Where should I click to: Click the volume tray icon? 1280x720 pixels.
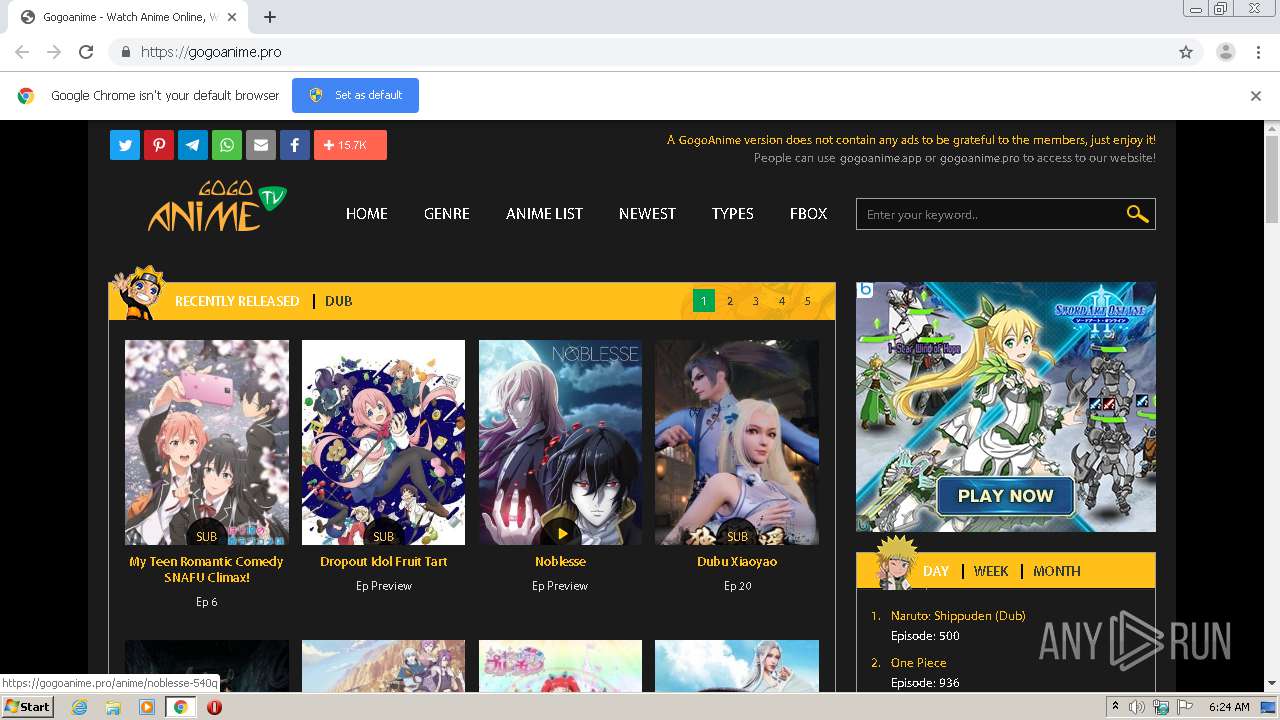1138,707
